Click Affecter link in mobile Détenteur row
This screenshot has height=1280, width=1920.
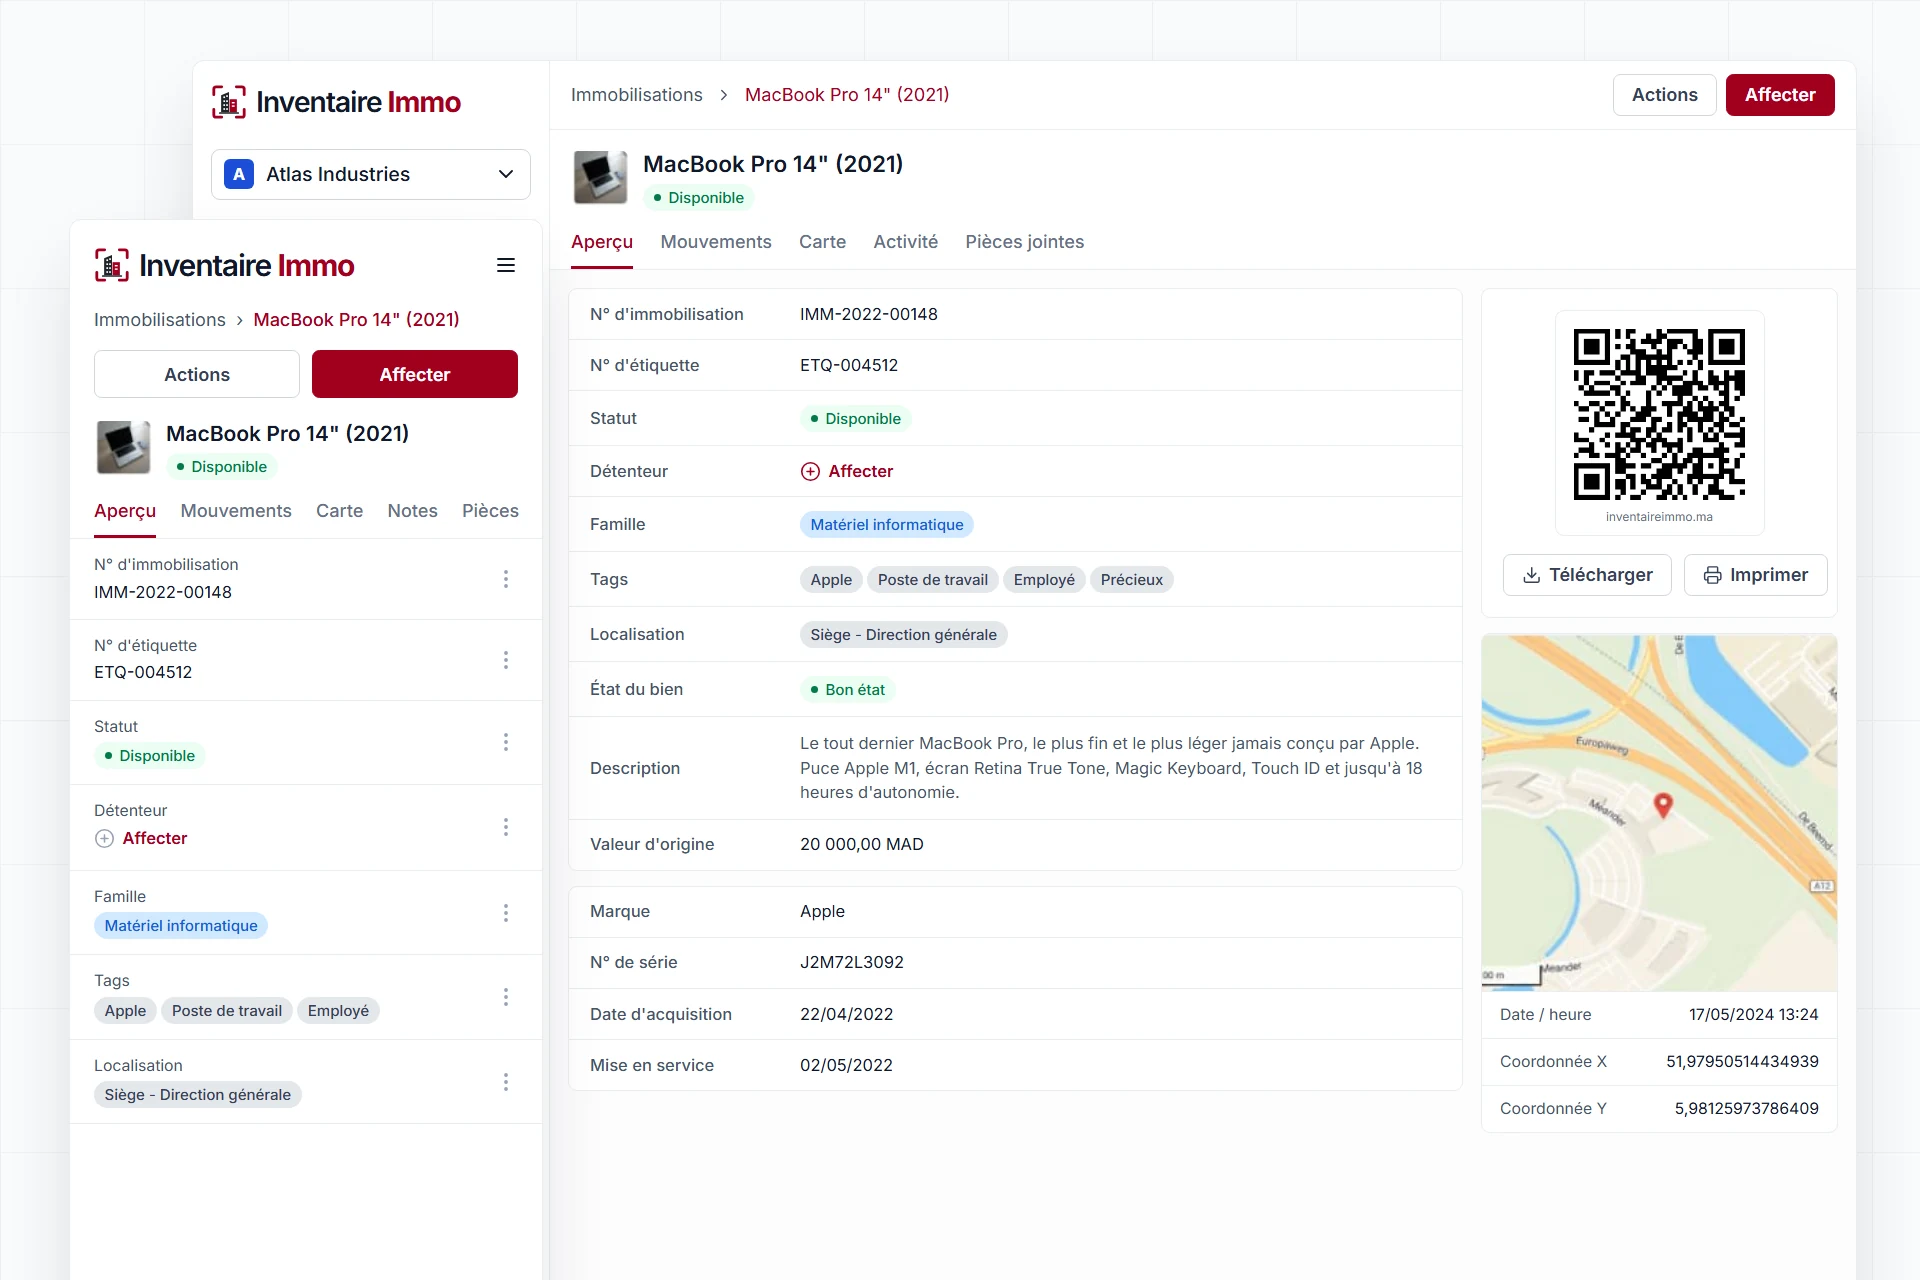[141, 838]
